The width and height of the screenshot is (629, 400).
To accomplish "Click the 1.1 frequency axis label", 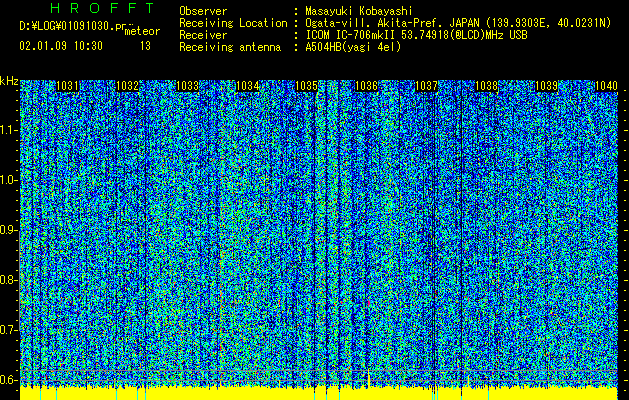I will pyautogui.click(x=8, y=130).
